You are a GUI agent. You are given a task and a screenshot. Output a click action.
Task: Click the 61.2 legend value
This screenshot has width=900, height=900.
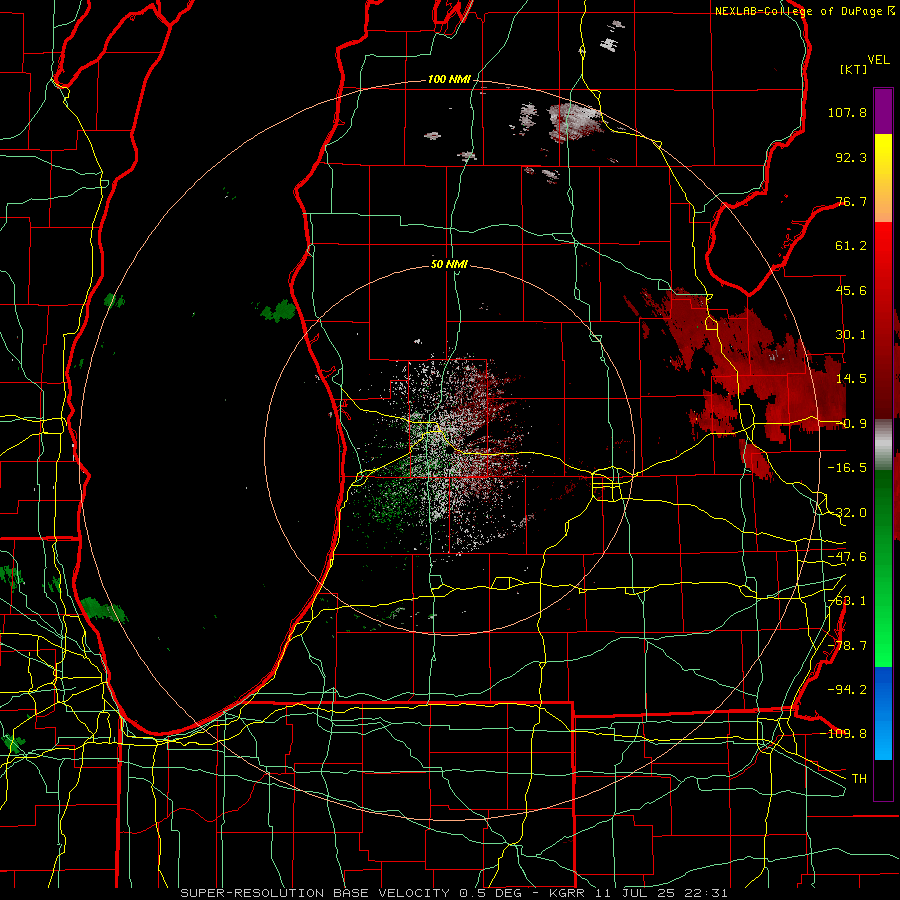[x=851, y=246]
